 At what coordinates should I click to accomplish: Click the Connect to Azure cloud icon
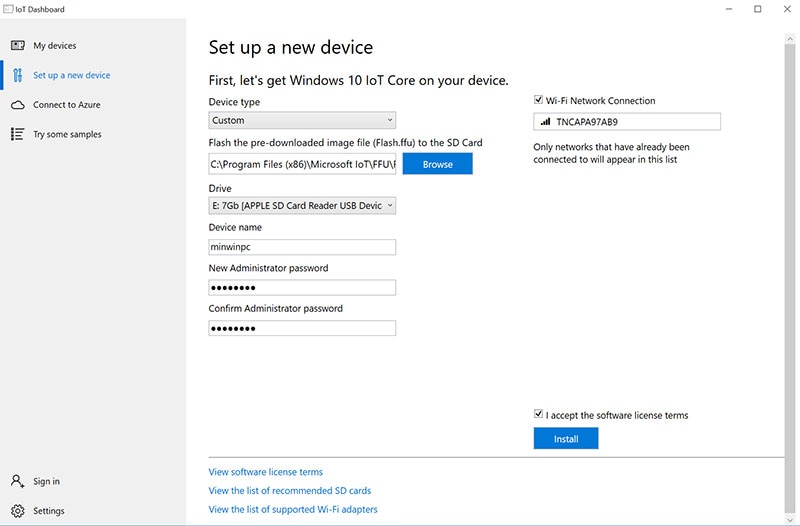click(x=17, y=105)
